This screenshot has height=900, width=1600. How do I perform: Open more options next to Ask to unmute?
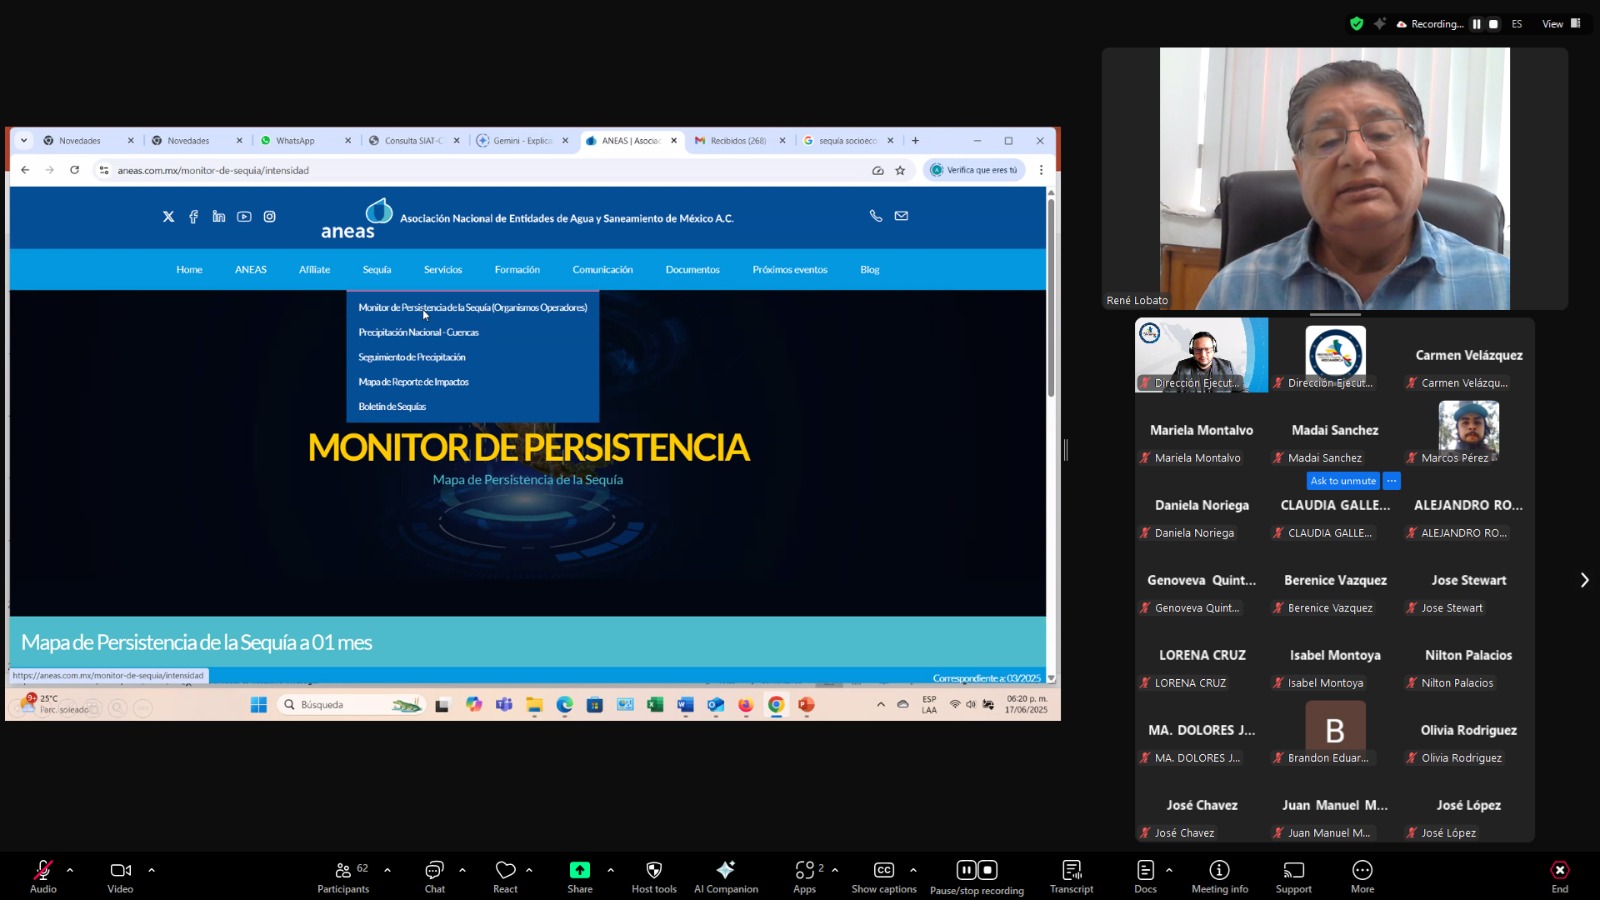pyautogui.click(x=1391, y=481)
